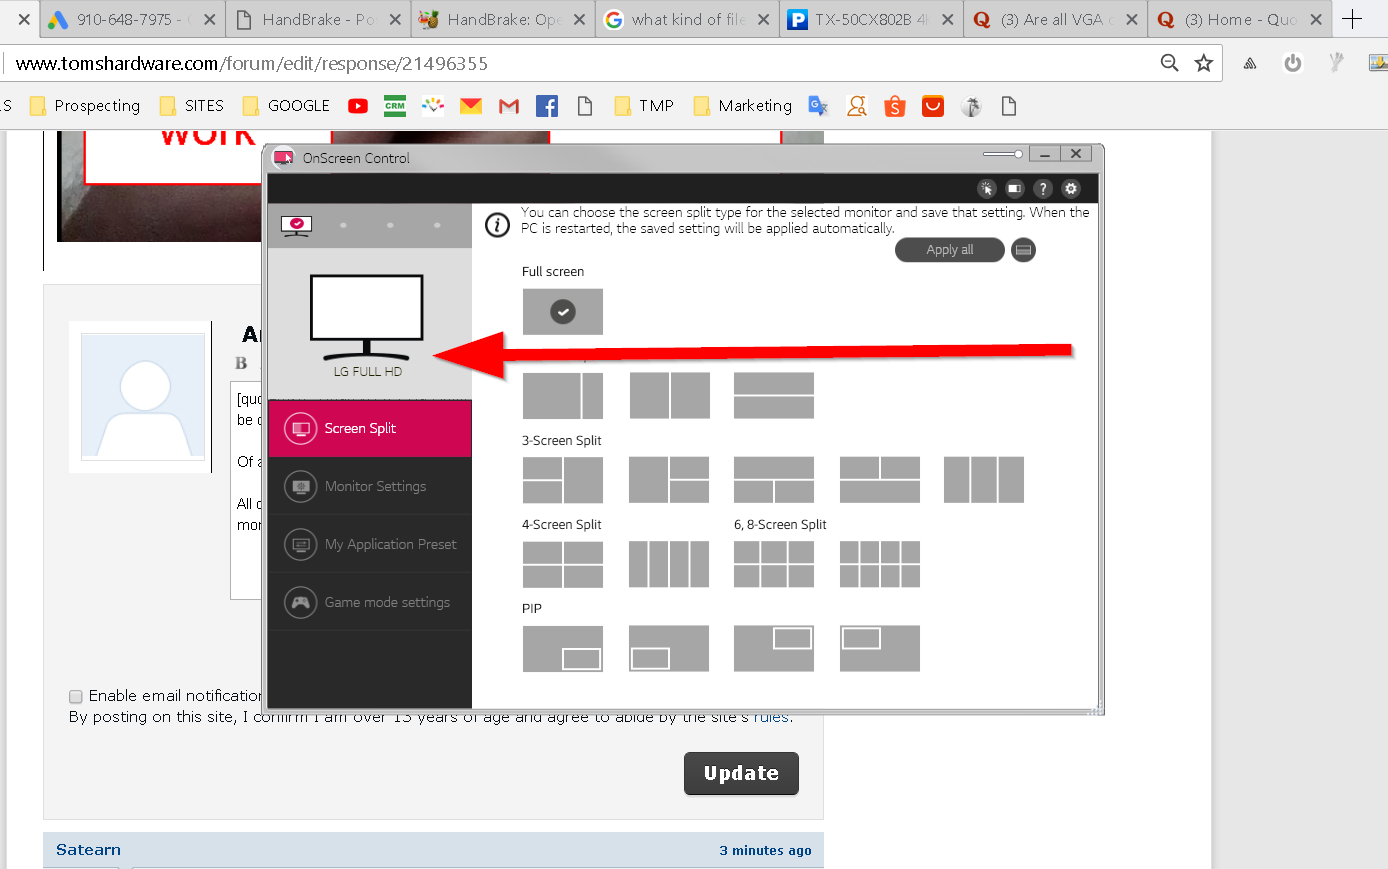
Task: Open My Application Preset menu item
Action: coord(370,544)
